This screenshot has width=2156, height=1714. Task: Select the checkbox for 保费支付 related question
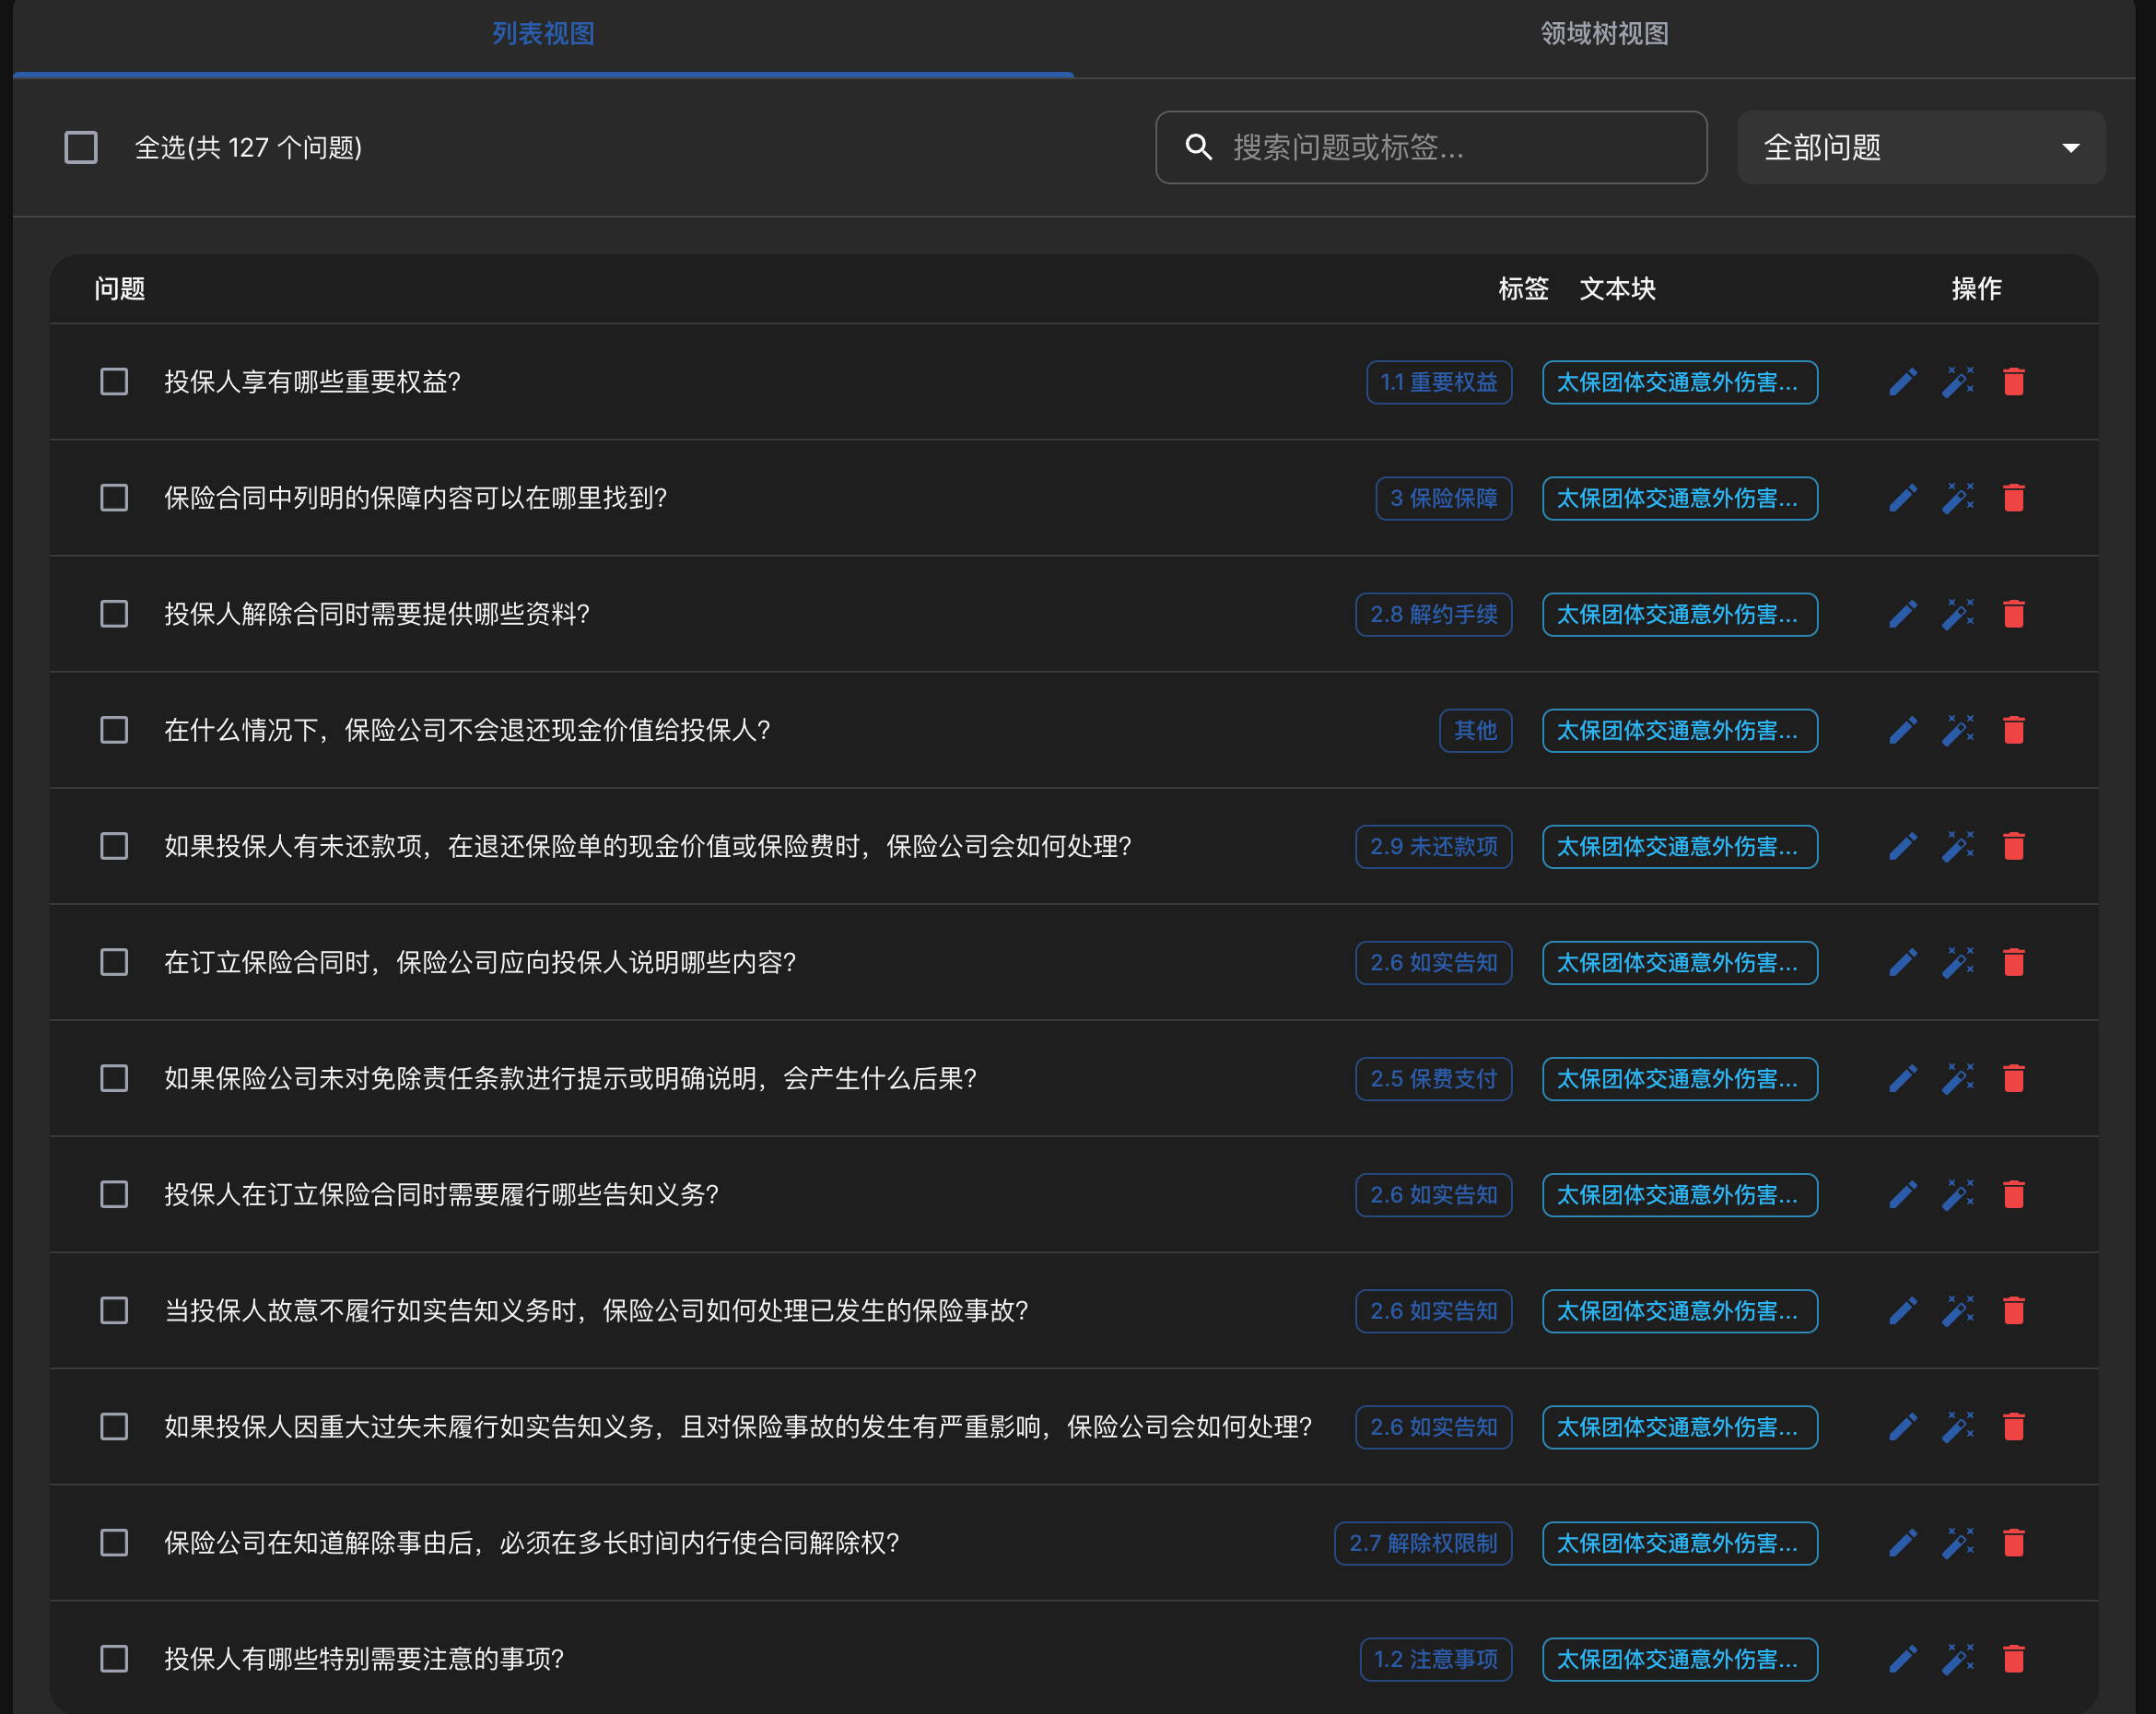tap(113, 1079)
